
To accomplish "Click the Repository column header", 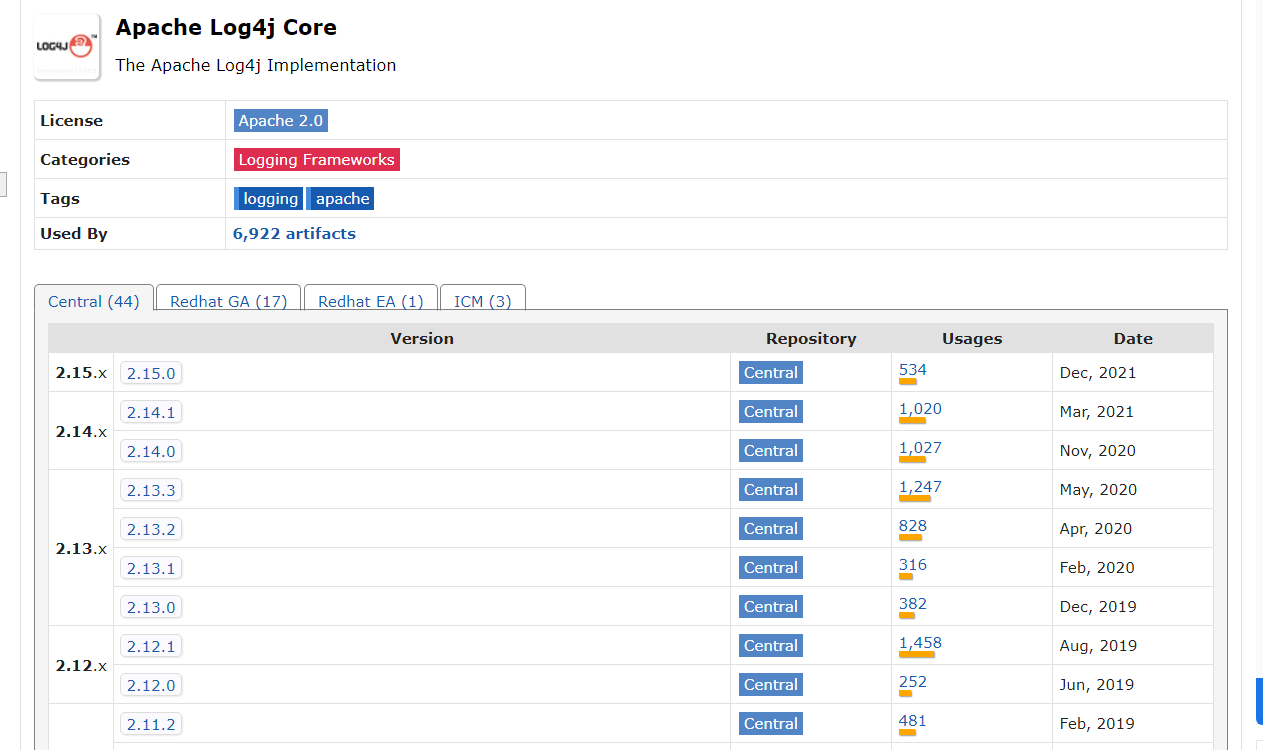I will (811, 339).
